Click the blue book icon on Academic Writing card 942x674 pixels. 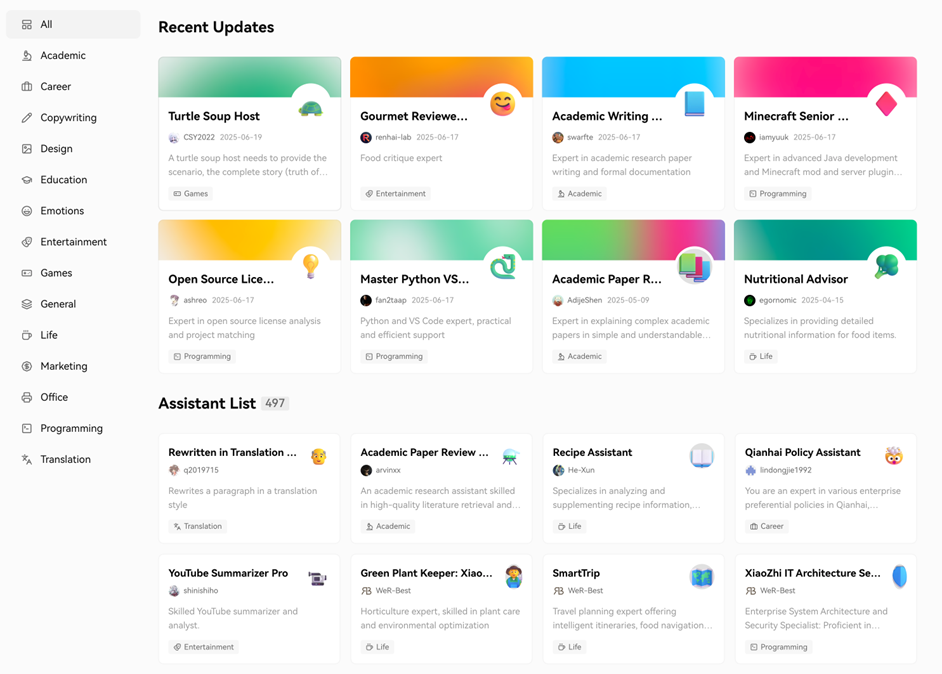694,104
